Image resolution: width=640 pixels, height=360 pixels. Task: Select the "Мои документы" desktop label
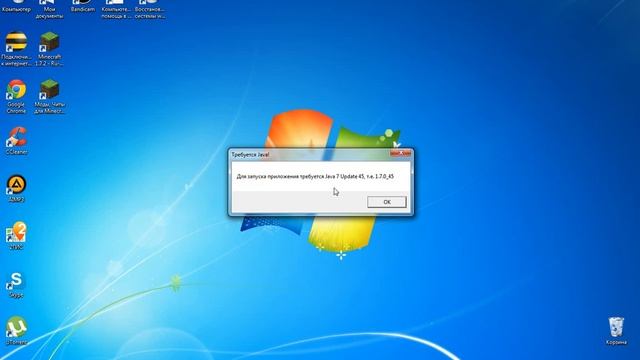pos(49,12)
